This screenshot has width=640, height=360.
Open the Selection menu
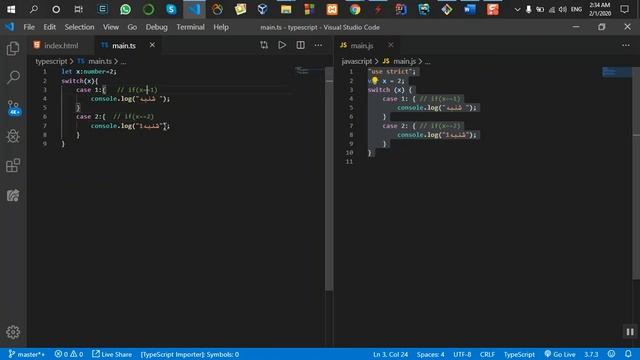[x=79, y=27]
